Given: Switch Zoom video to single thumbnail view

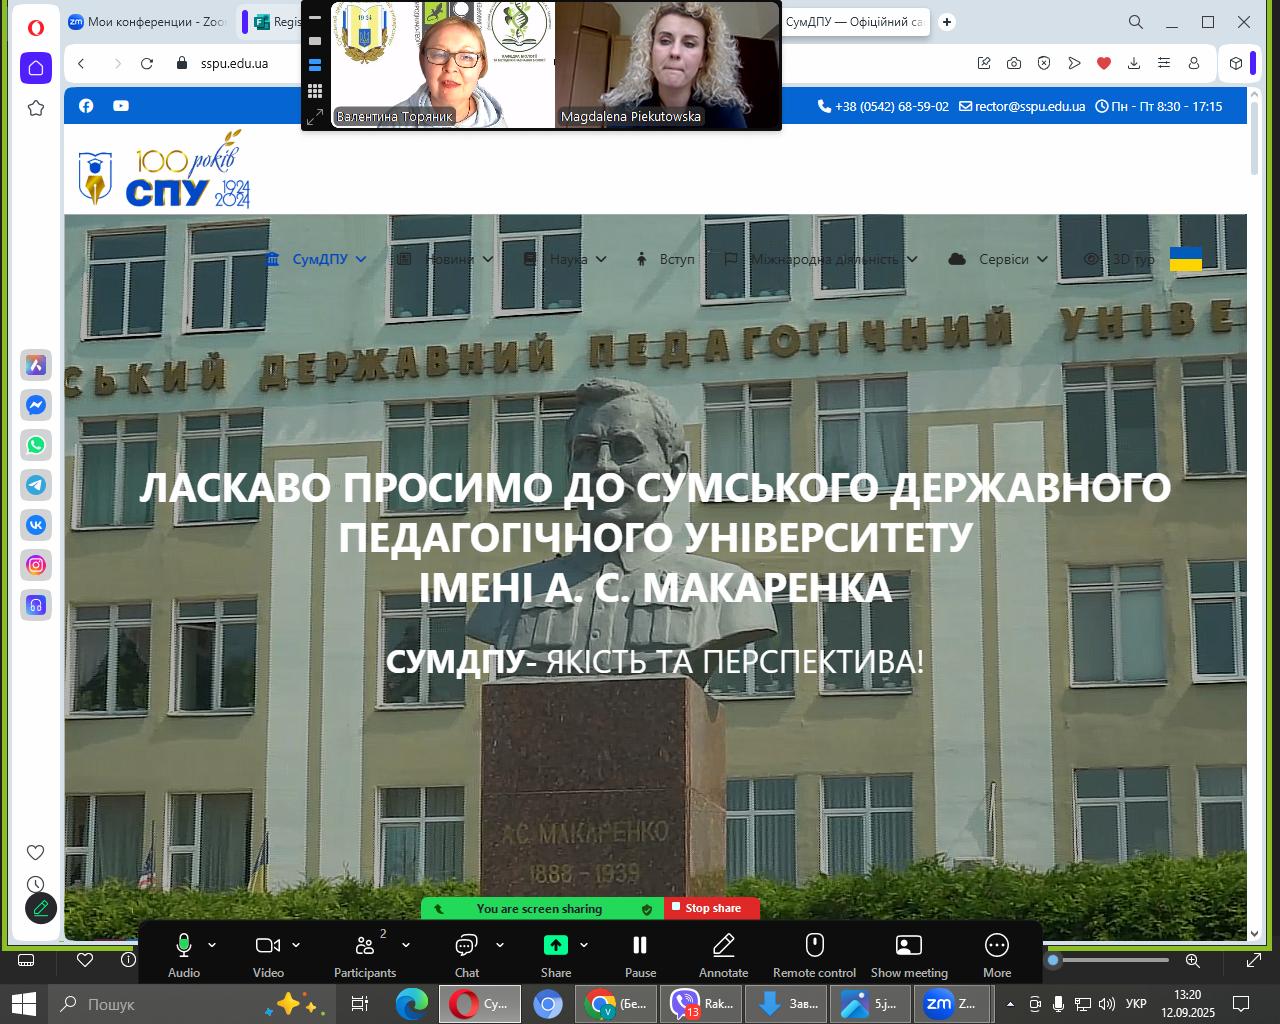Looking at the screenshot, I should (x=315, y=41).
